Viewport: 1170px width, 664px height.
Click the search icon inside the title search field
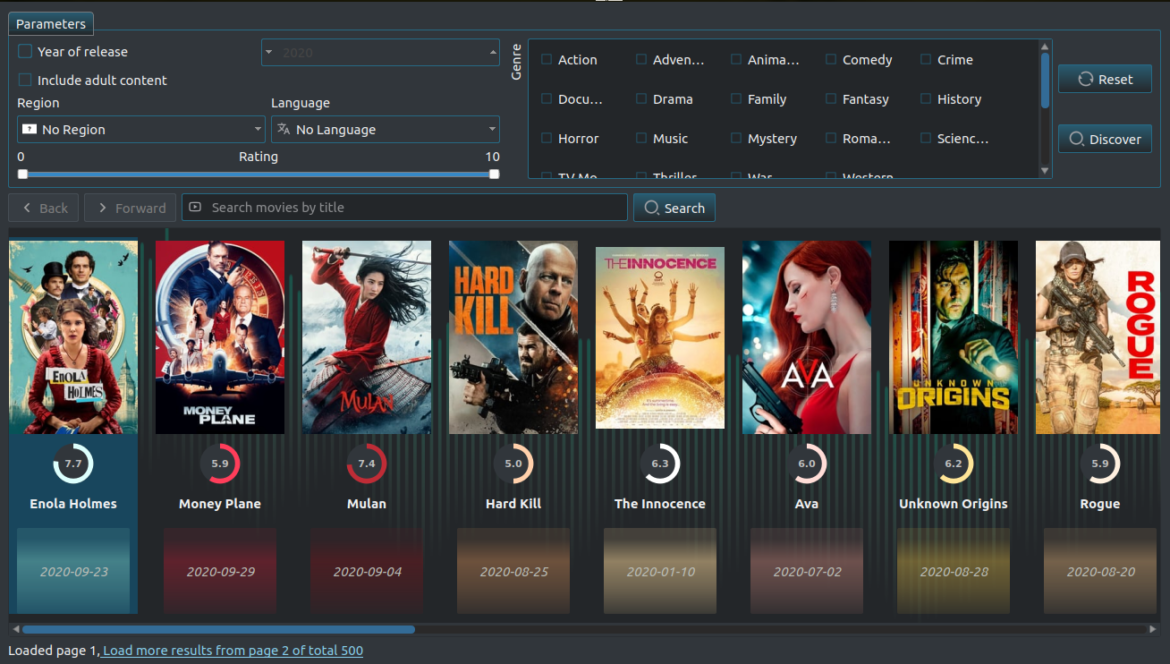click(195, 207)
